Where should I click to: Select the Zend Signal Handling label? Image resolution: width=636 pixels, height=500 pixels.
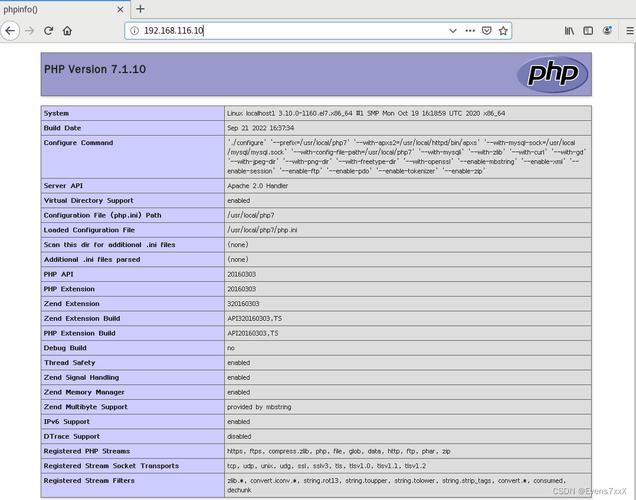click(81, 378)
